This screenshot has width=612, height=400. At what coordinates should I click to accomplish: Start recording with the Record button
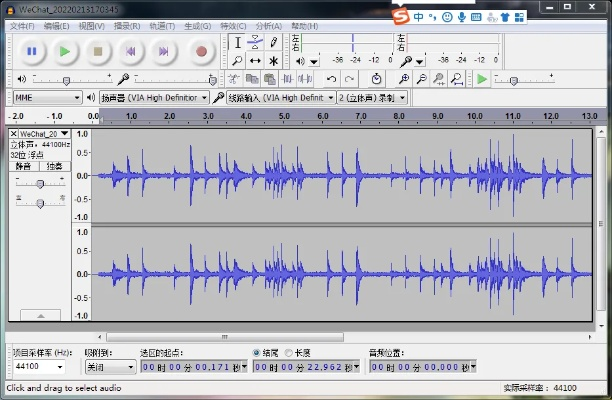pyautogui.click(x=201, y=50)
